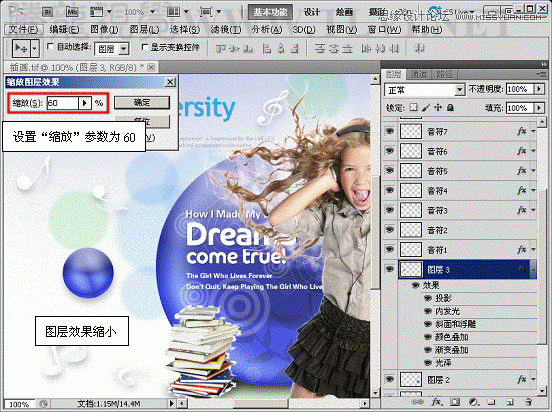Click the 确定 button in the dialog
This screenshot has height=412, width=552.
click(x=142, y=102)
